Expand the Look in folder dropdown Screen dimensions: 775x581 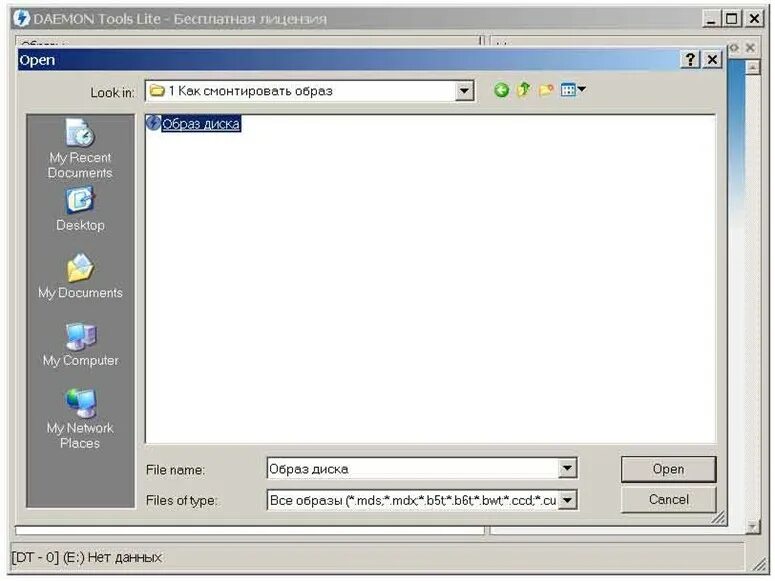464,91
